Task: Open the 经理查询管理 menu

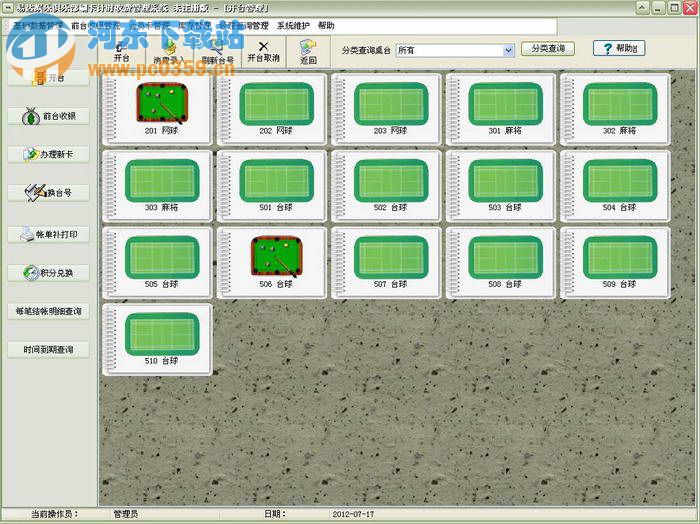Action: 244,26
